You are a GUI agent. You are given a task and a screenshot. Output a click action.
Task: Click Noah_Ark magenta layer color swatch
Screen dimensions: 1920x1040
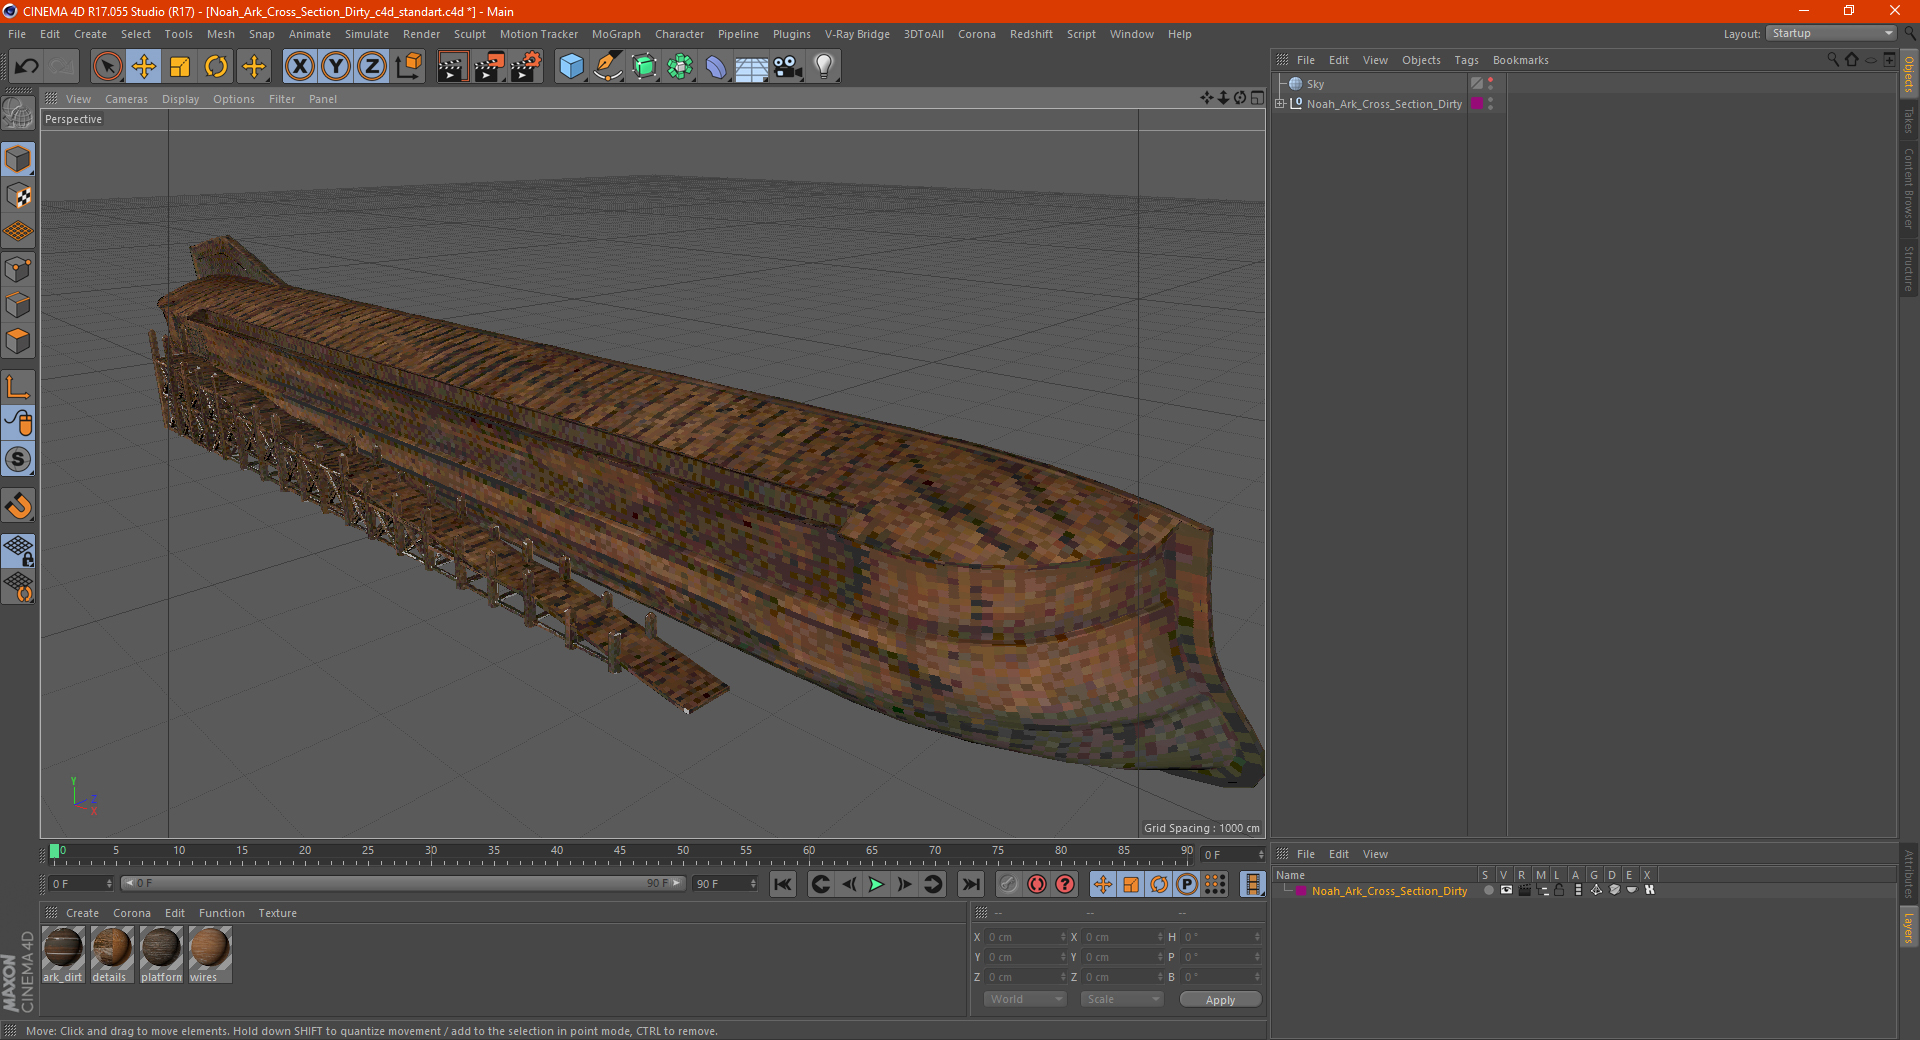(1477, 103)
